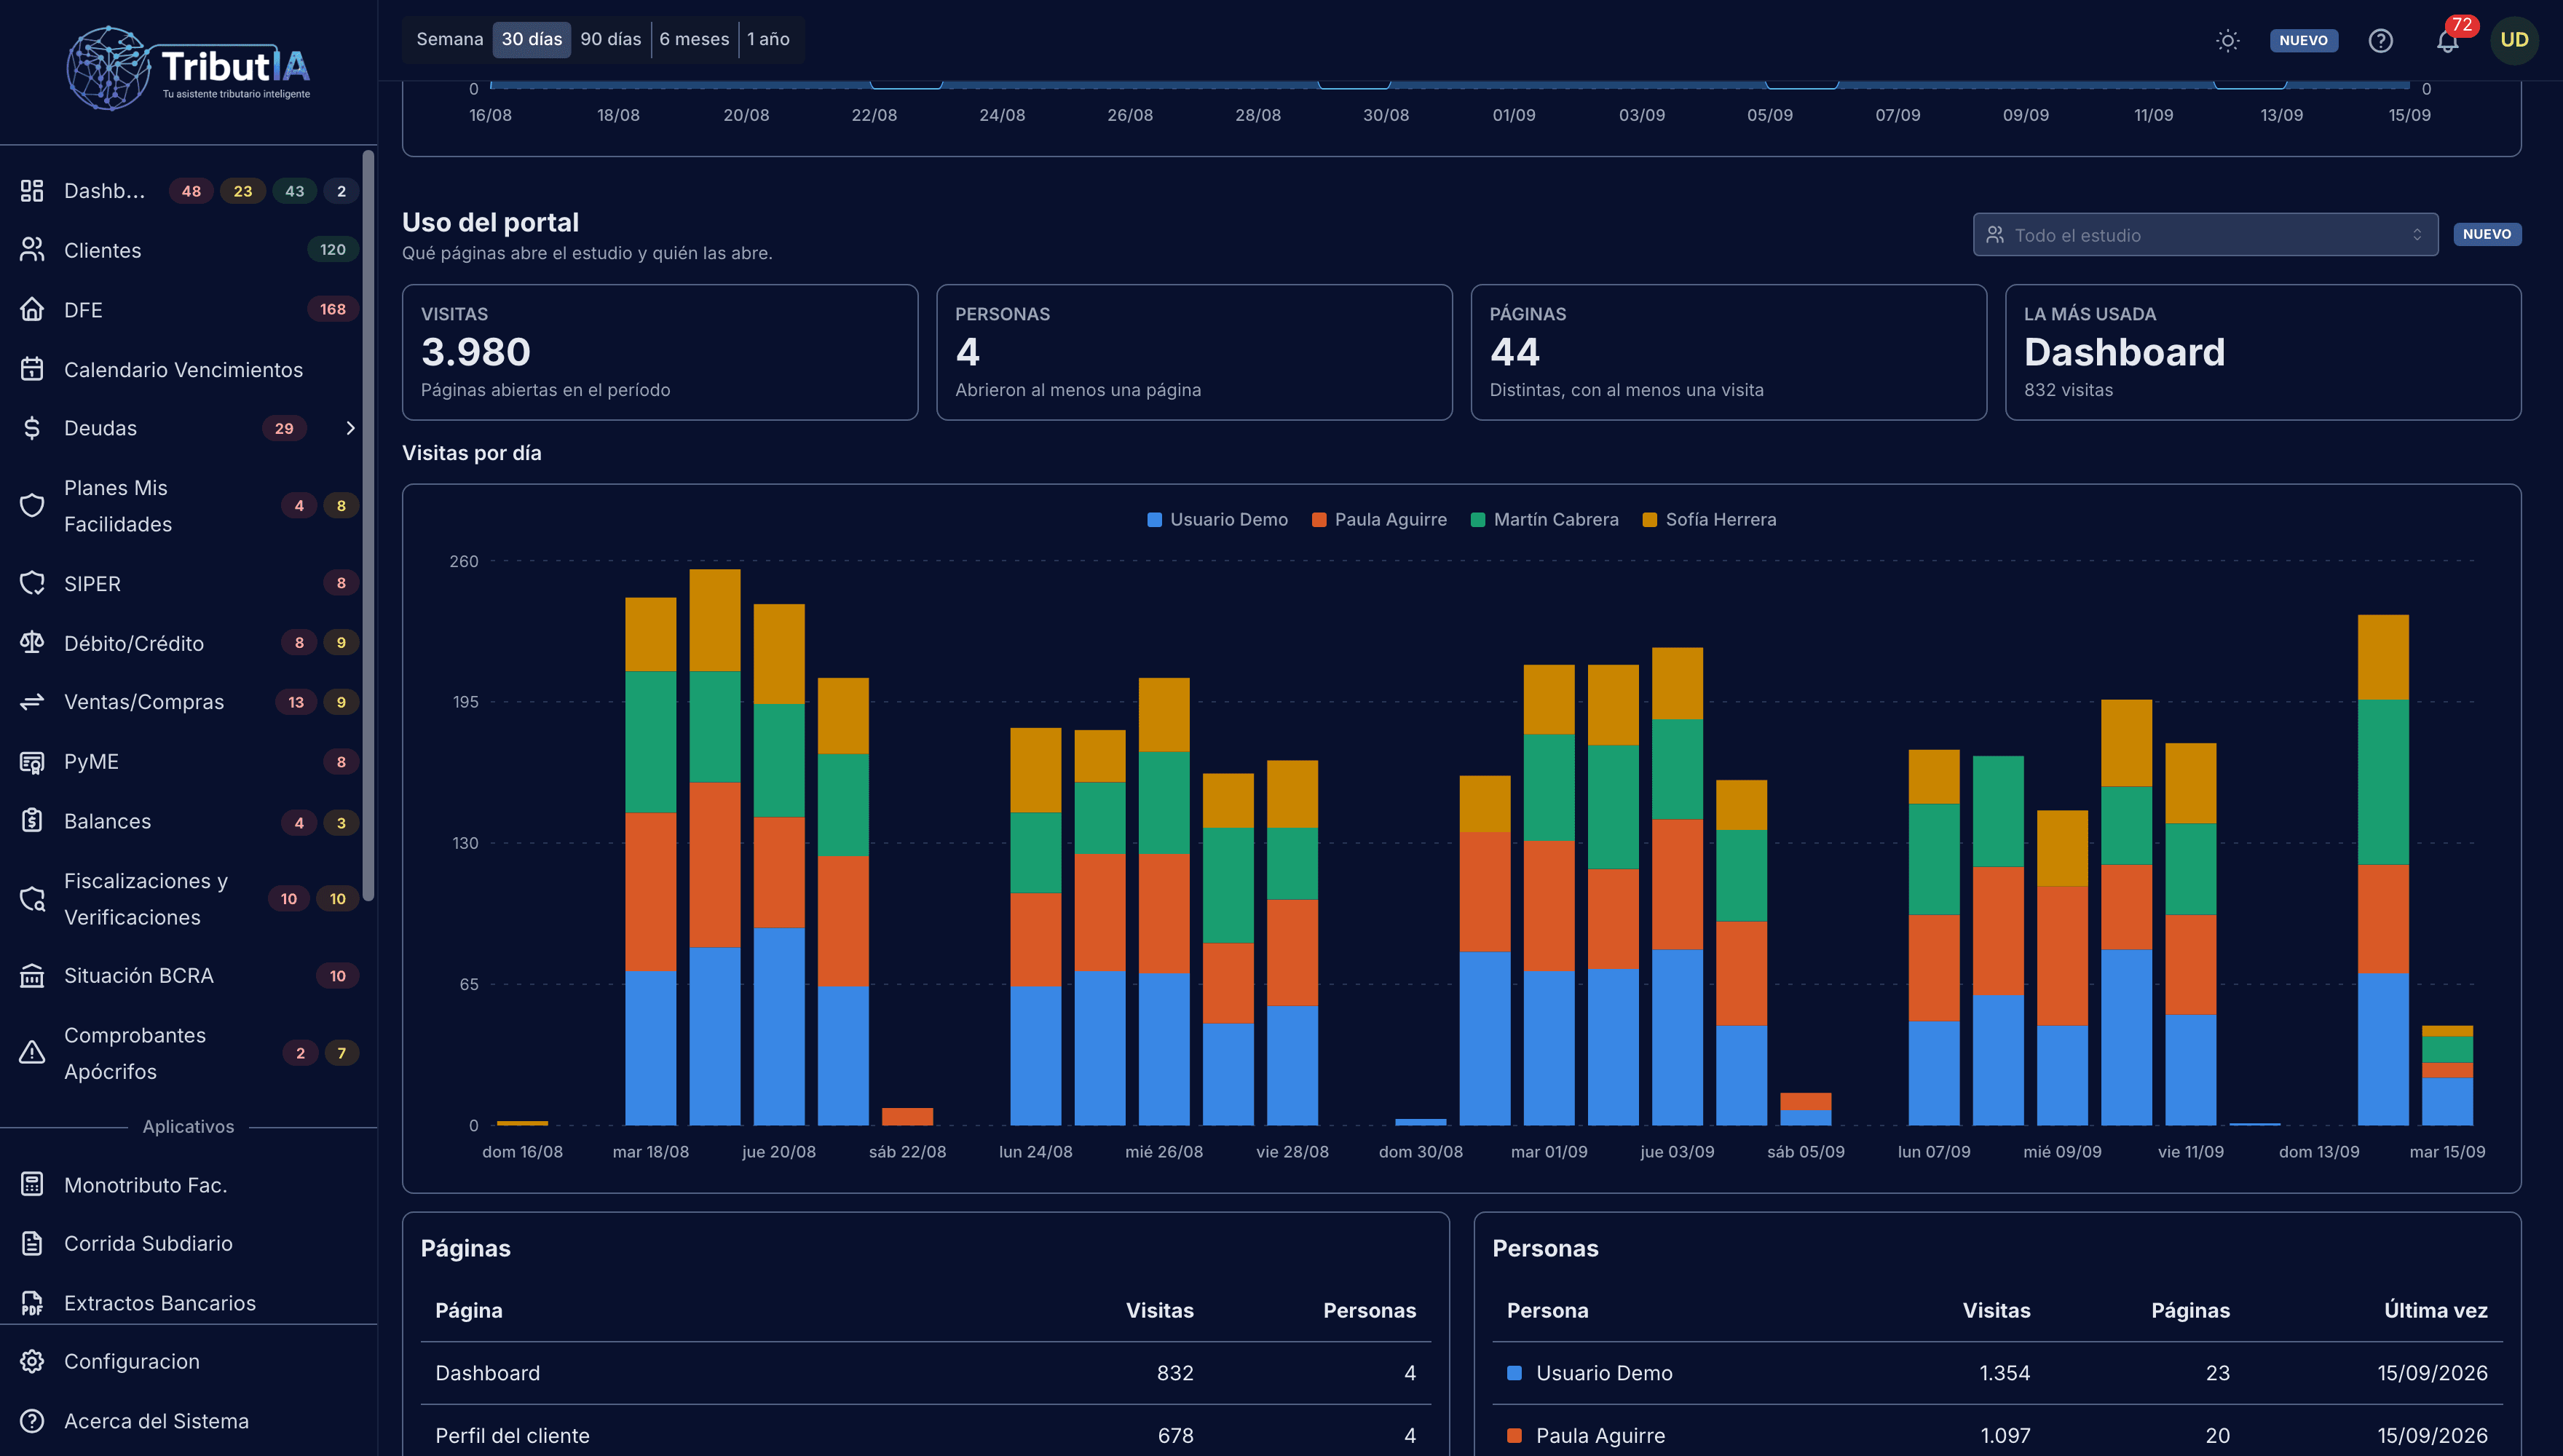Click the Configuracion gear icon
The height and width of the screenshot is (1456, 2563).
[32, 1361]
